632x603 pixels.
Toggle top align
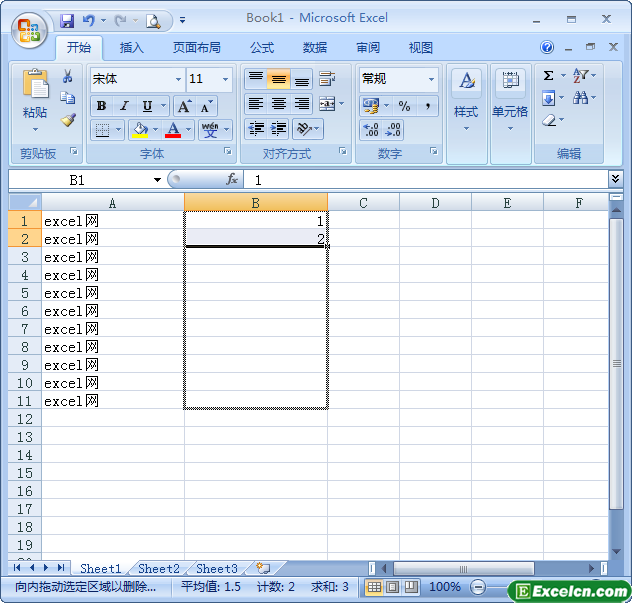[x=255, y=79]
